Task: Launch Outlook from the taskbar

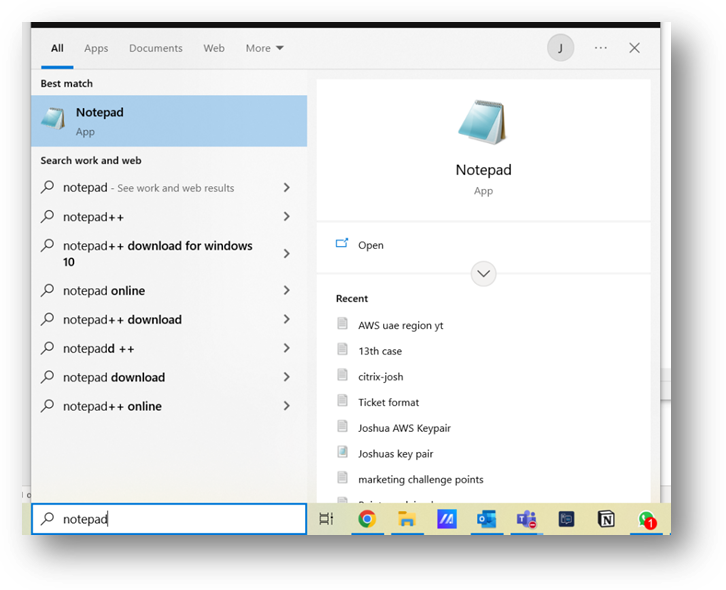Action: click(487, 519)
